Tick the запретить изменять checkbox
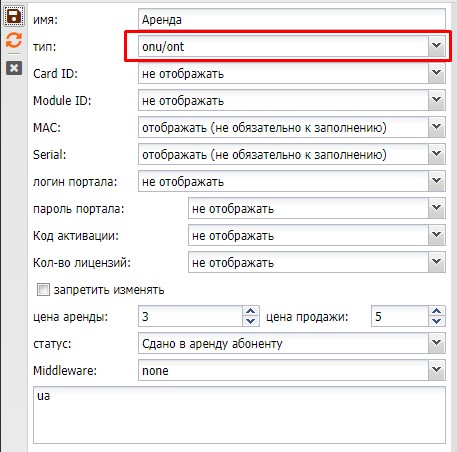This screenshot has height=452, width=457. (43, 290)
